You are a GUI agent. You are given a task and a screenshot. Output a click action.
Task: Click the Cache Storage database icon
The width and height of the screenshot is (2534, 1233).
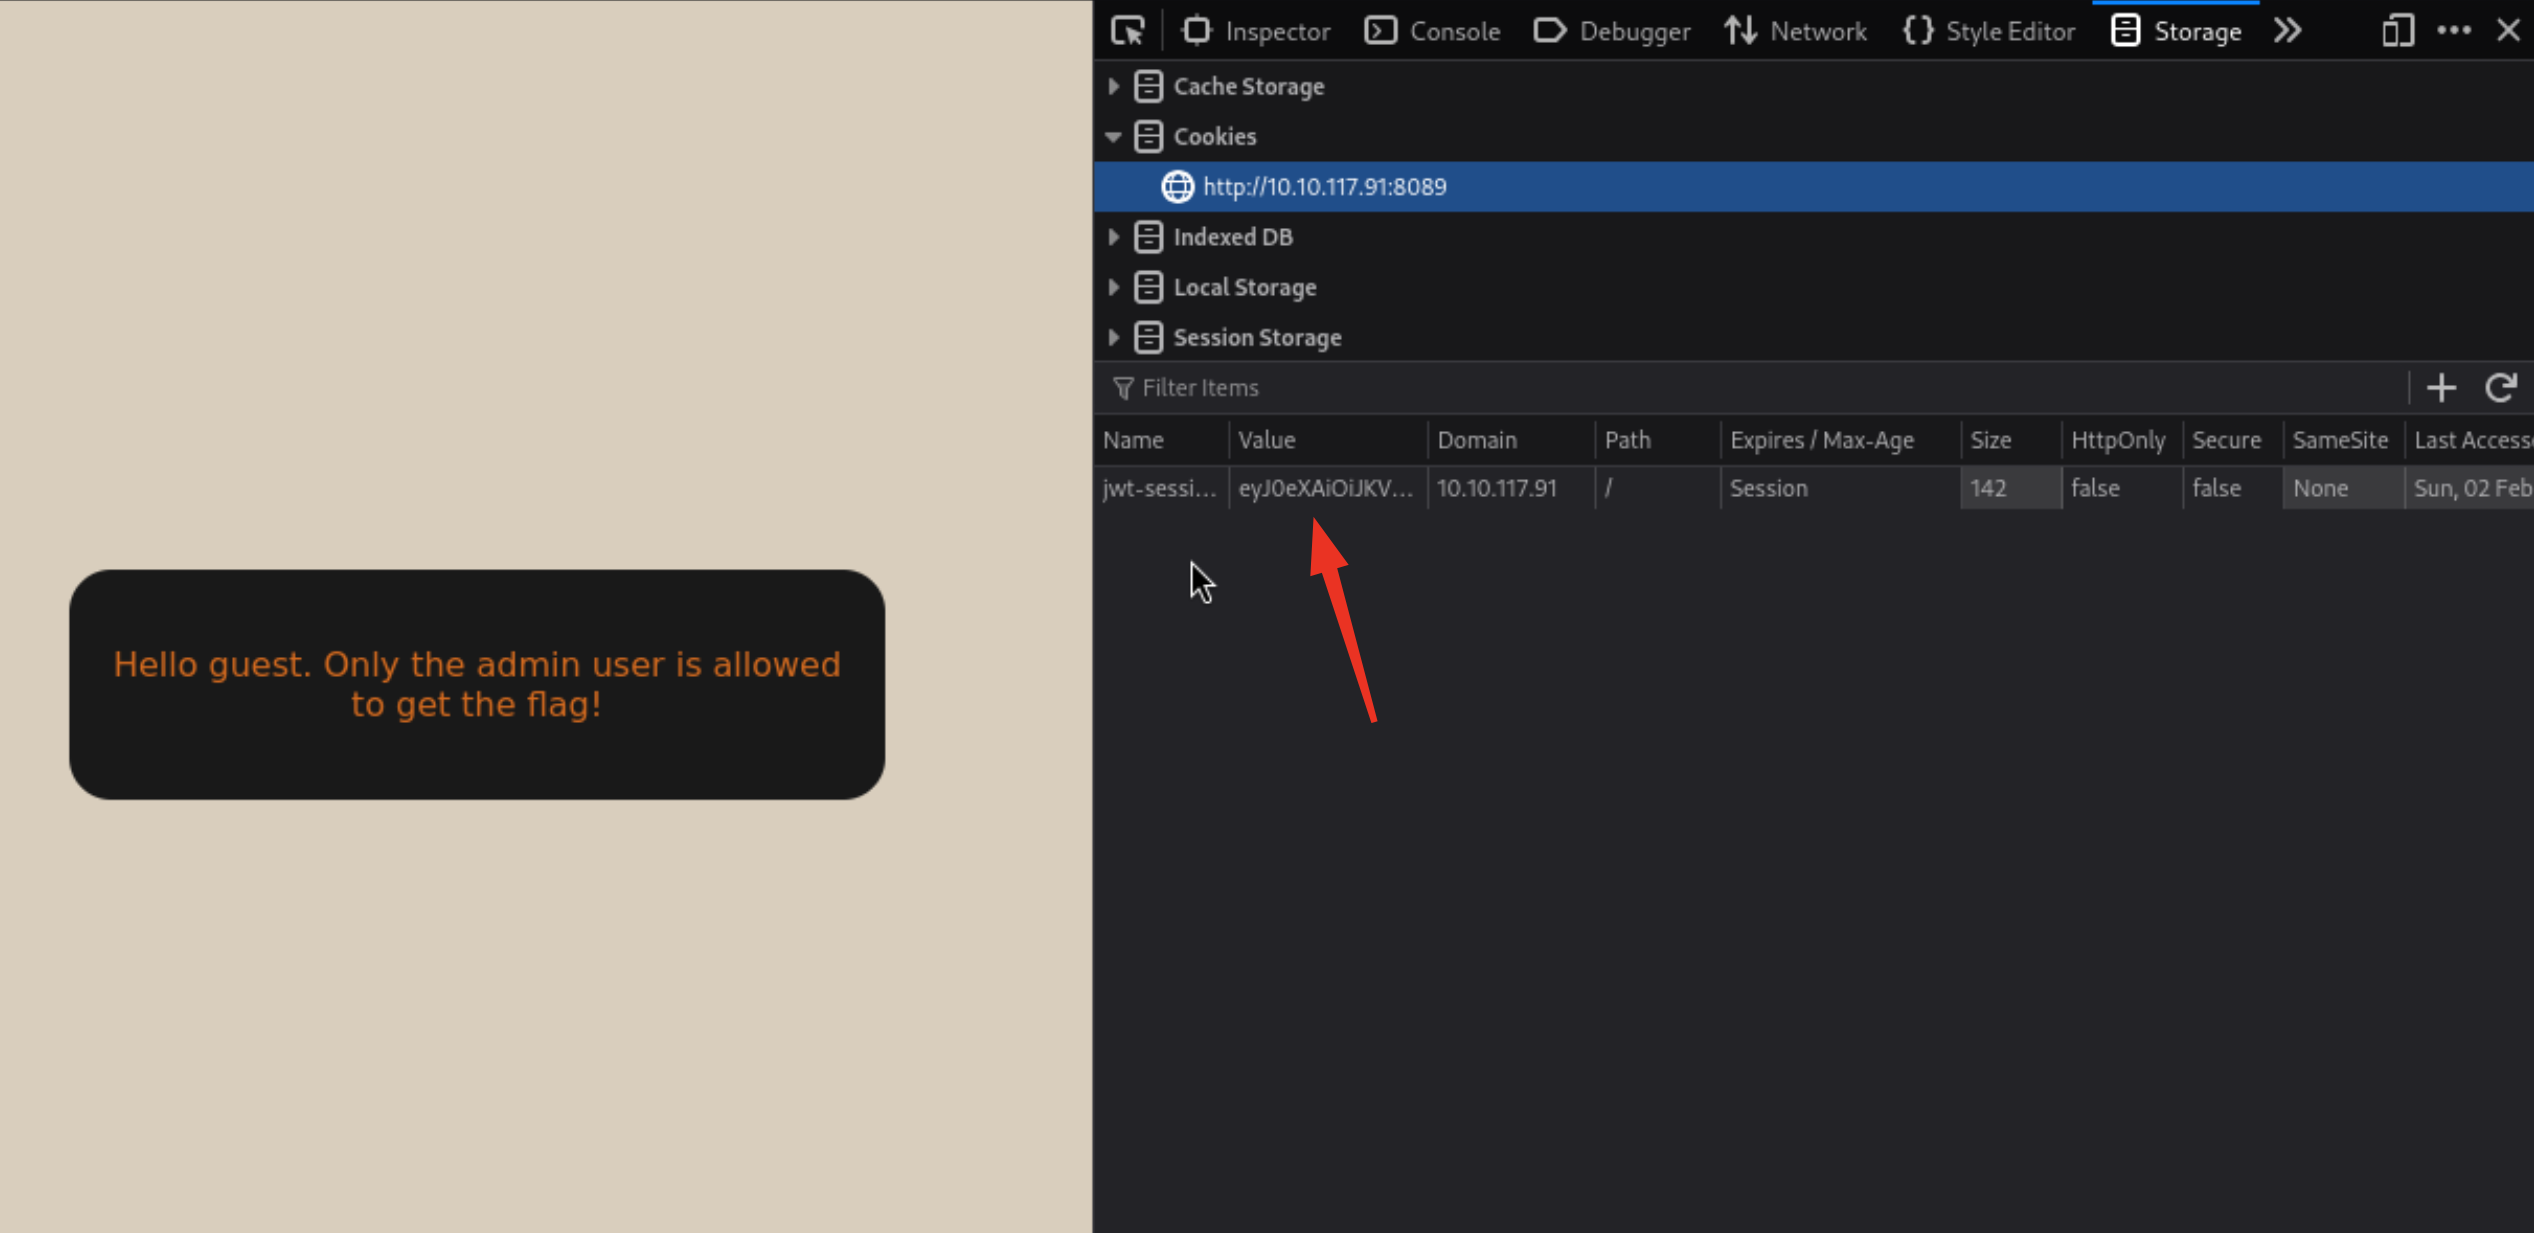(x=1148, y=86)
